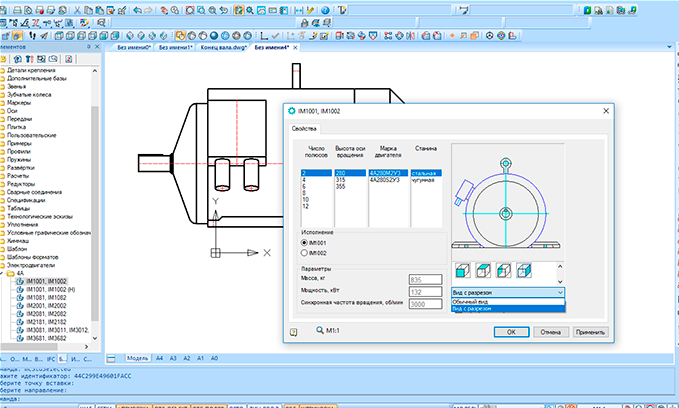Select the IM1002 radio button
This screenshot has height=408, width=679.
click(304, 253)
